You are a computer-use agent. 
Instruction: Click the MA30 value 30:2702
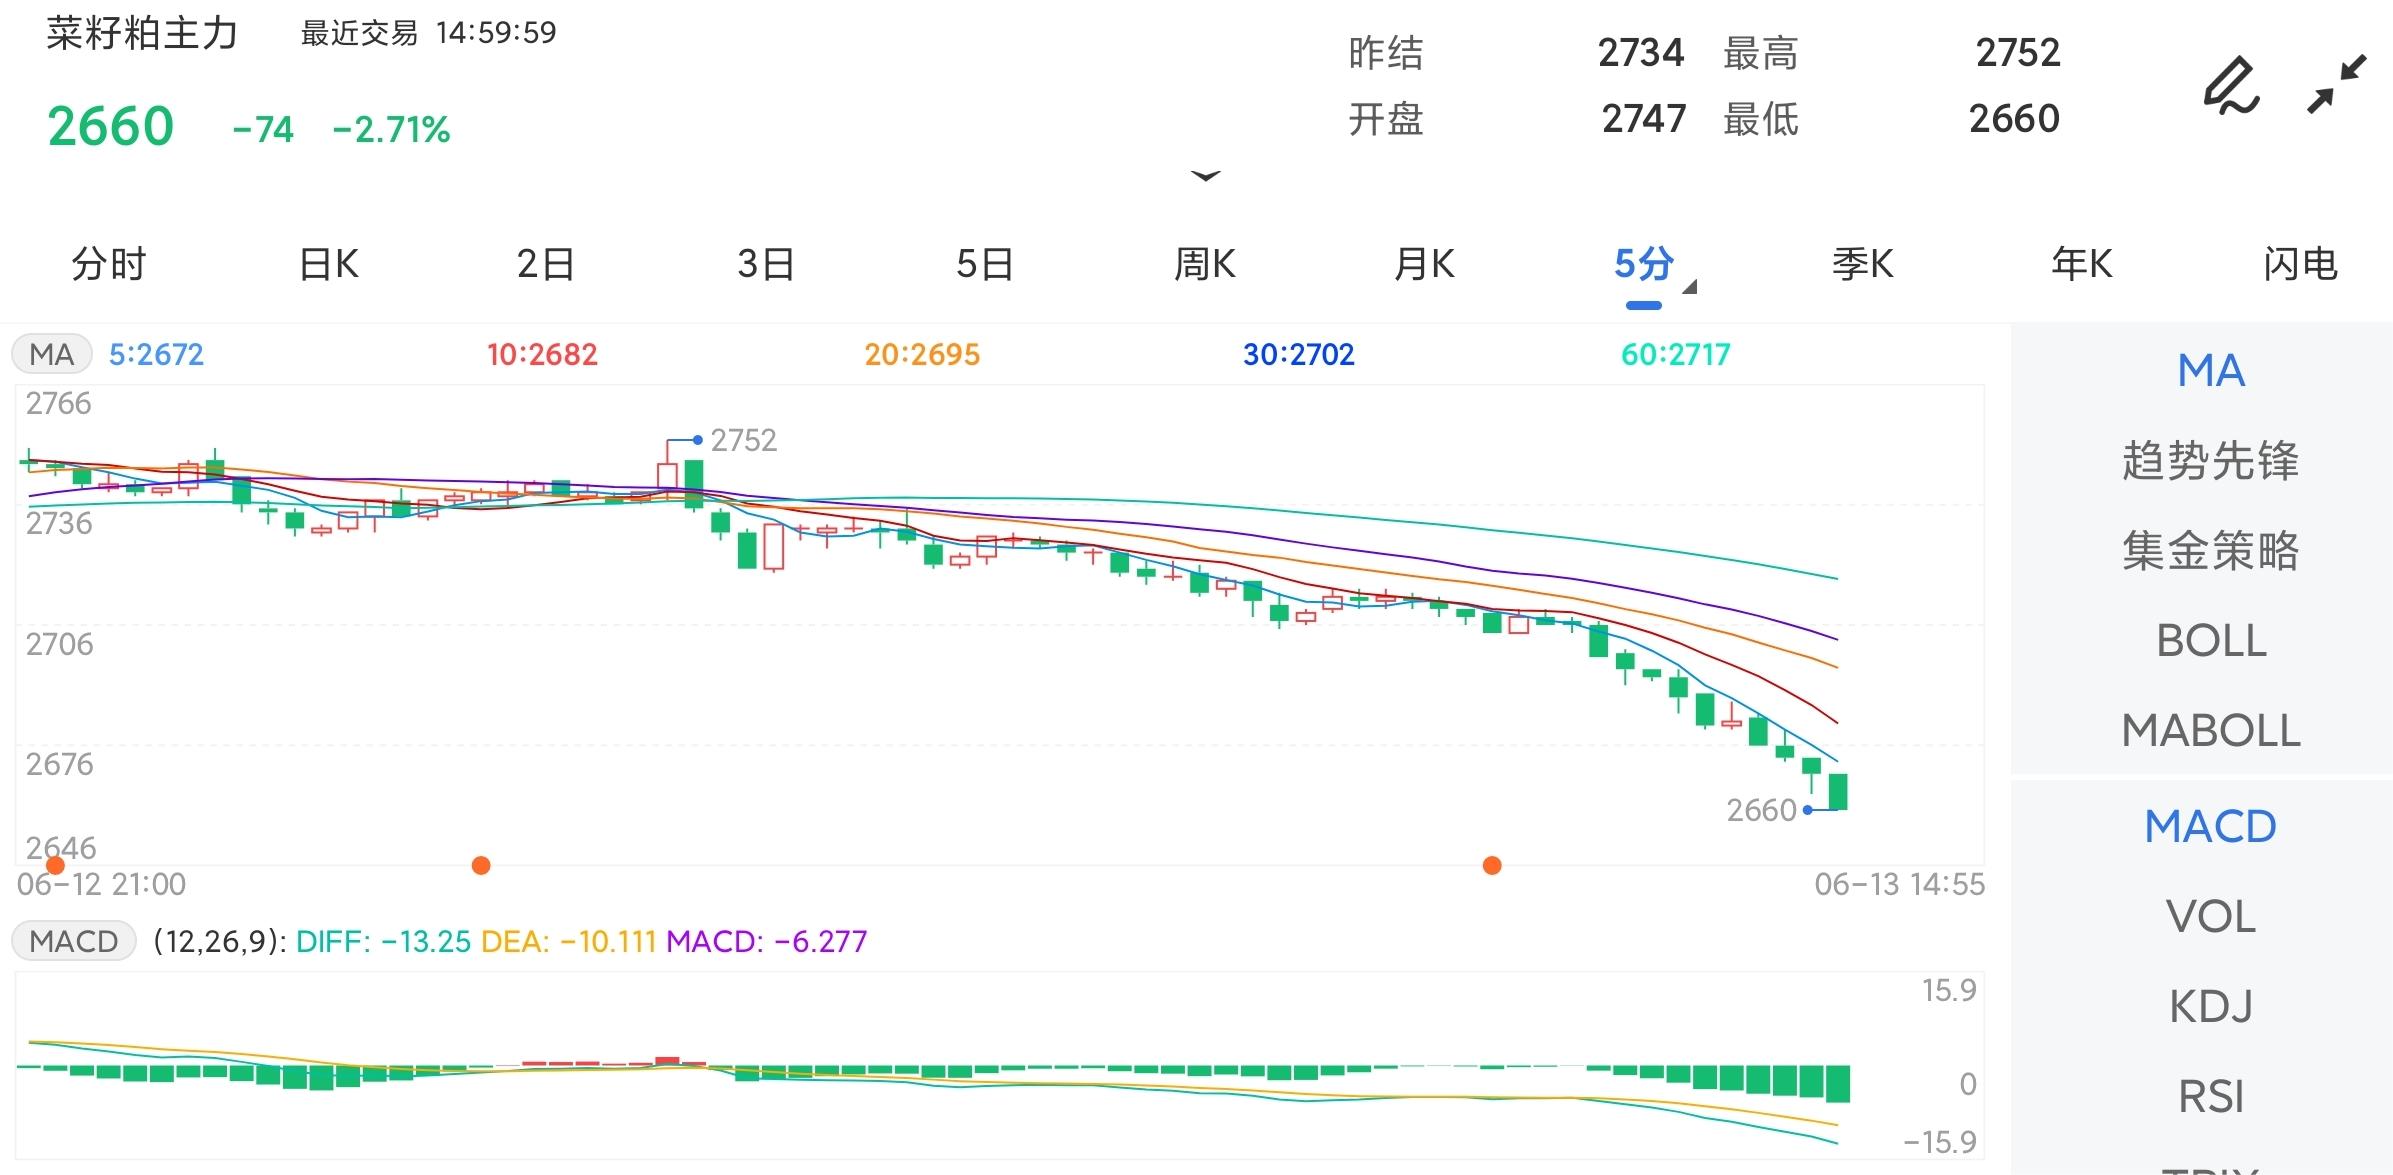point(1298,354)
